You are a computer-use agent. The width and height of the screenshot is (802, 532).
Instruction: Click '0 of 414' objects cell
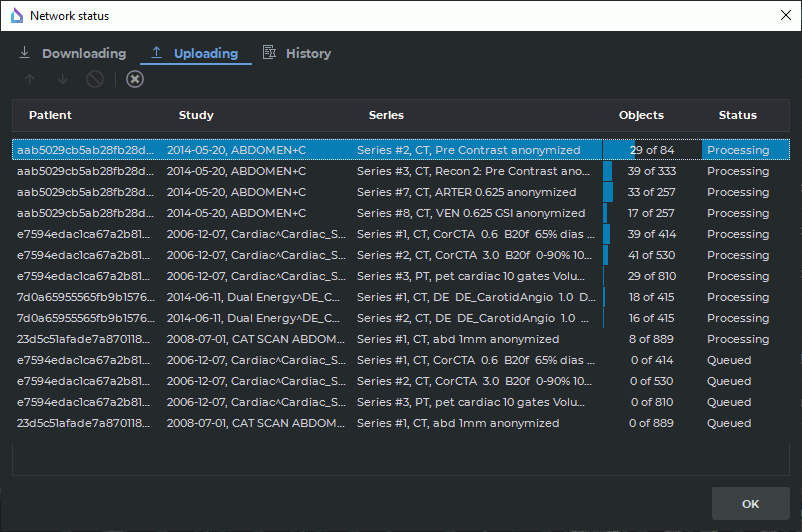652,360
